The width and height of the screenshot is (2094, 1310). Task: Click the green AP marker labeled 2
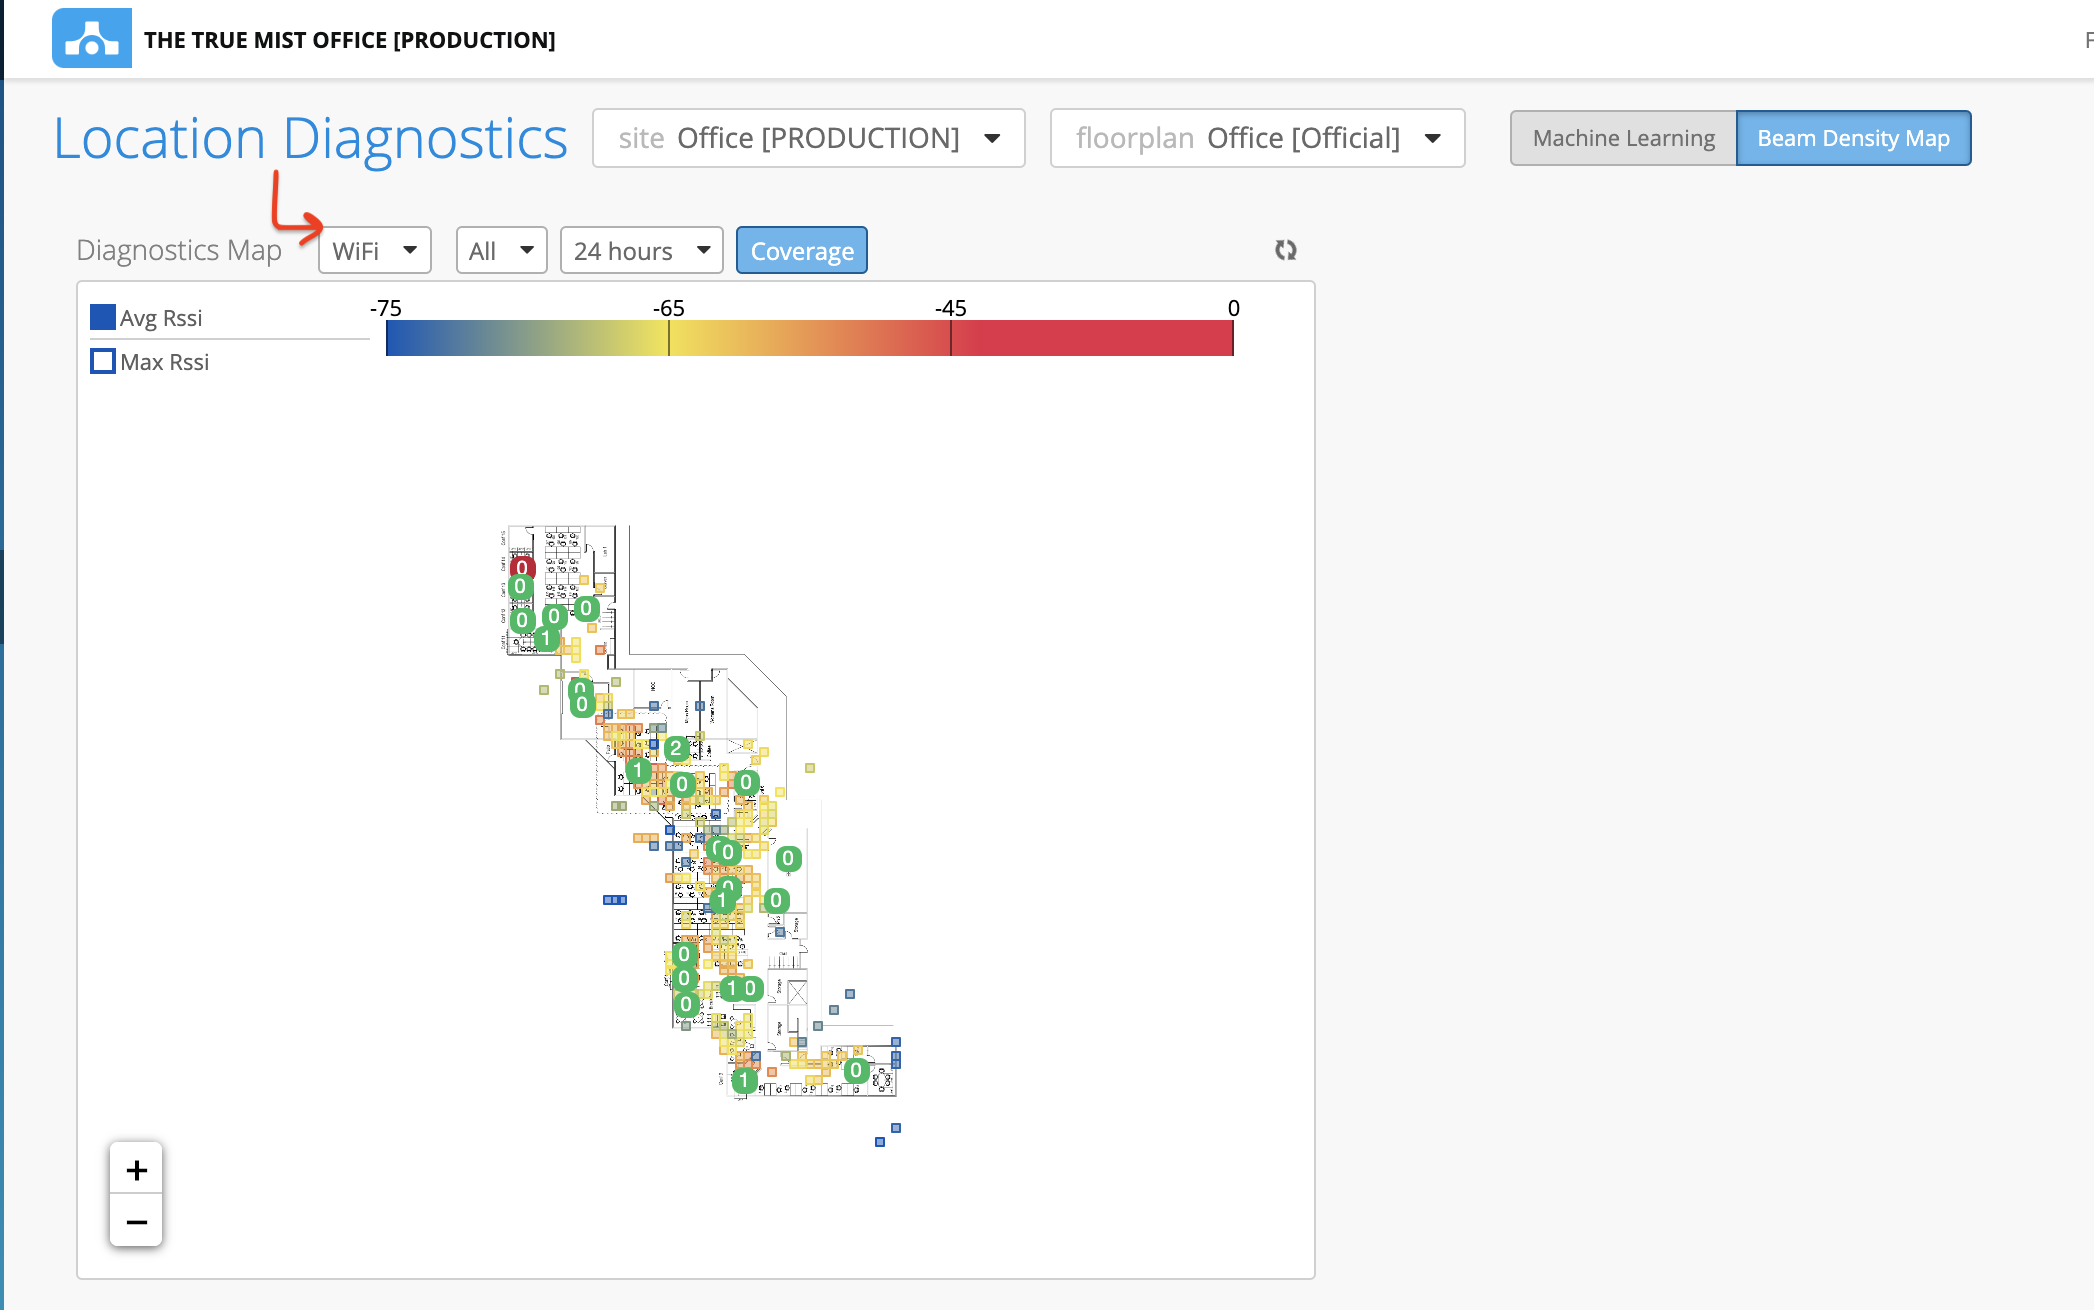pos(676,748)
